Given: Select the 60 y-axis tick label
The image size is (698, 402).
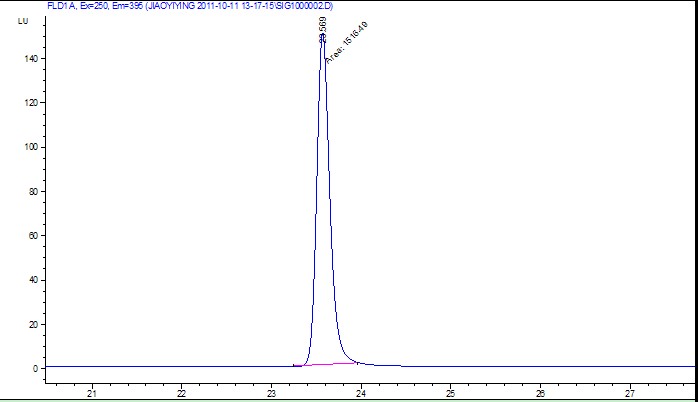Looking at the screenshot, I should click(x=33, y=236).
